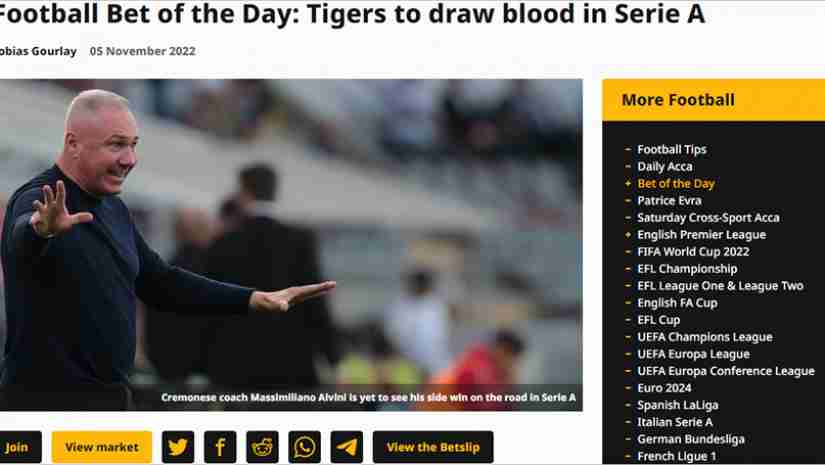
Task: Select Euro 2024 in sidebar
Action: pos(664,388)
